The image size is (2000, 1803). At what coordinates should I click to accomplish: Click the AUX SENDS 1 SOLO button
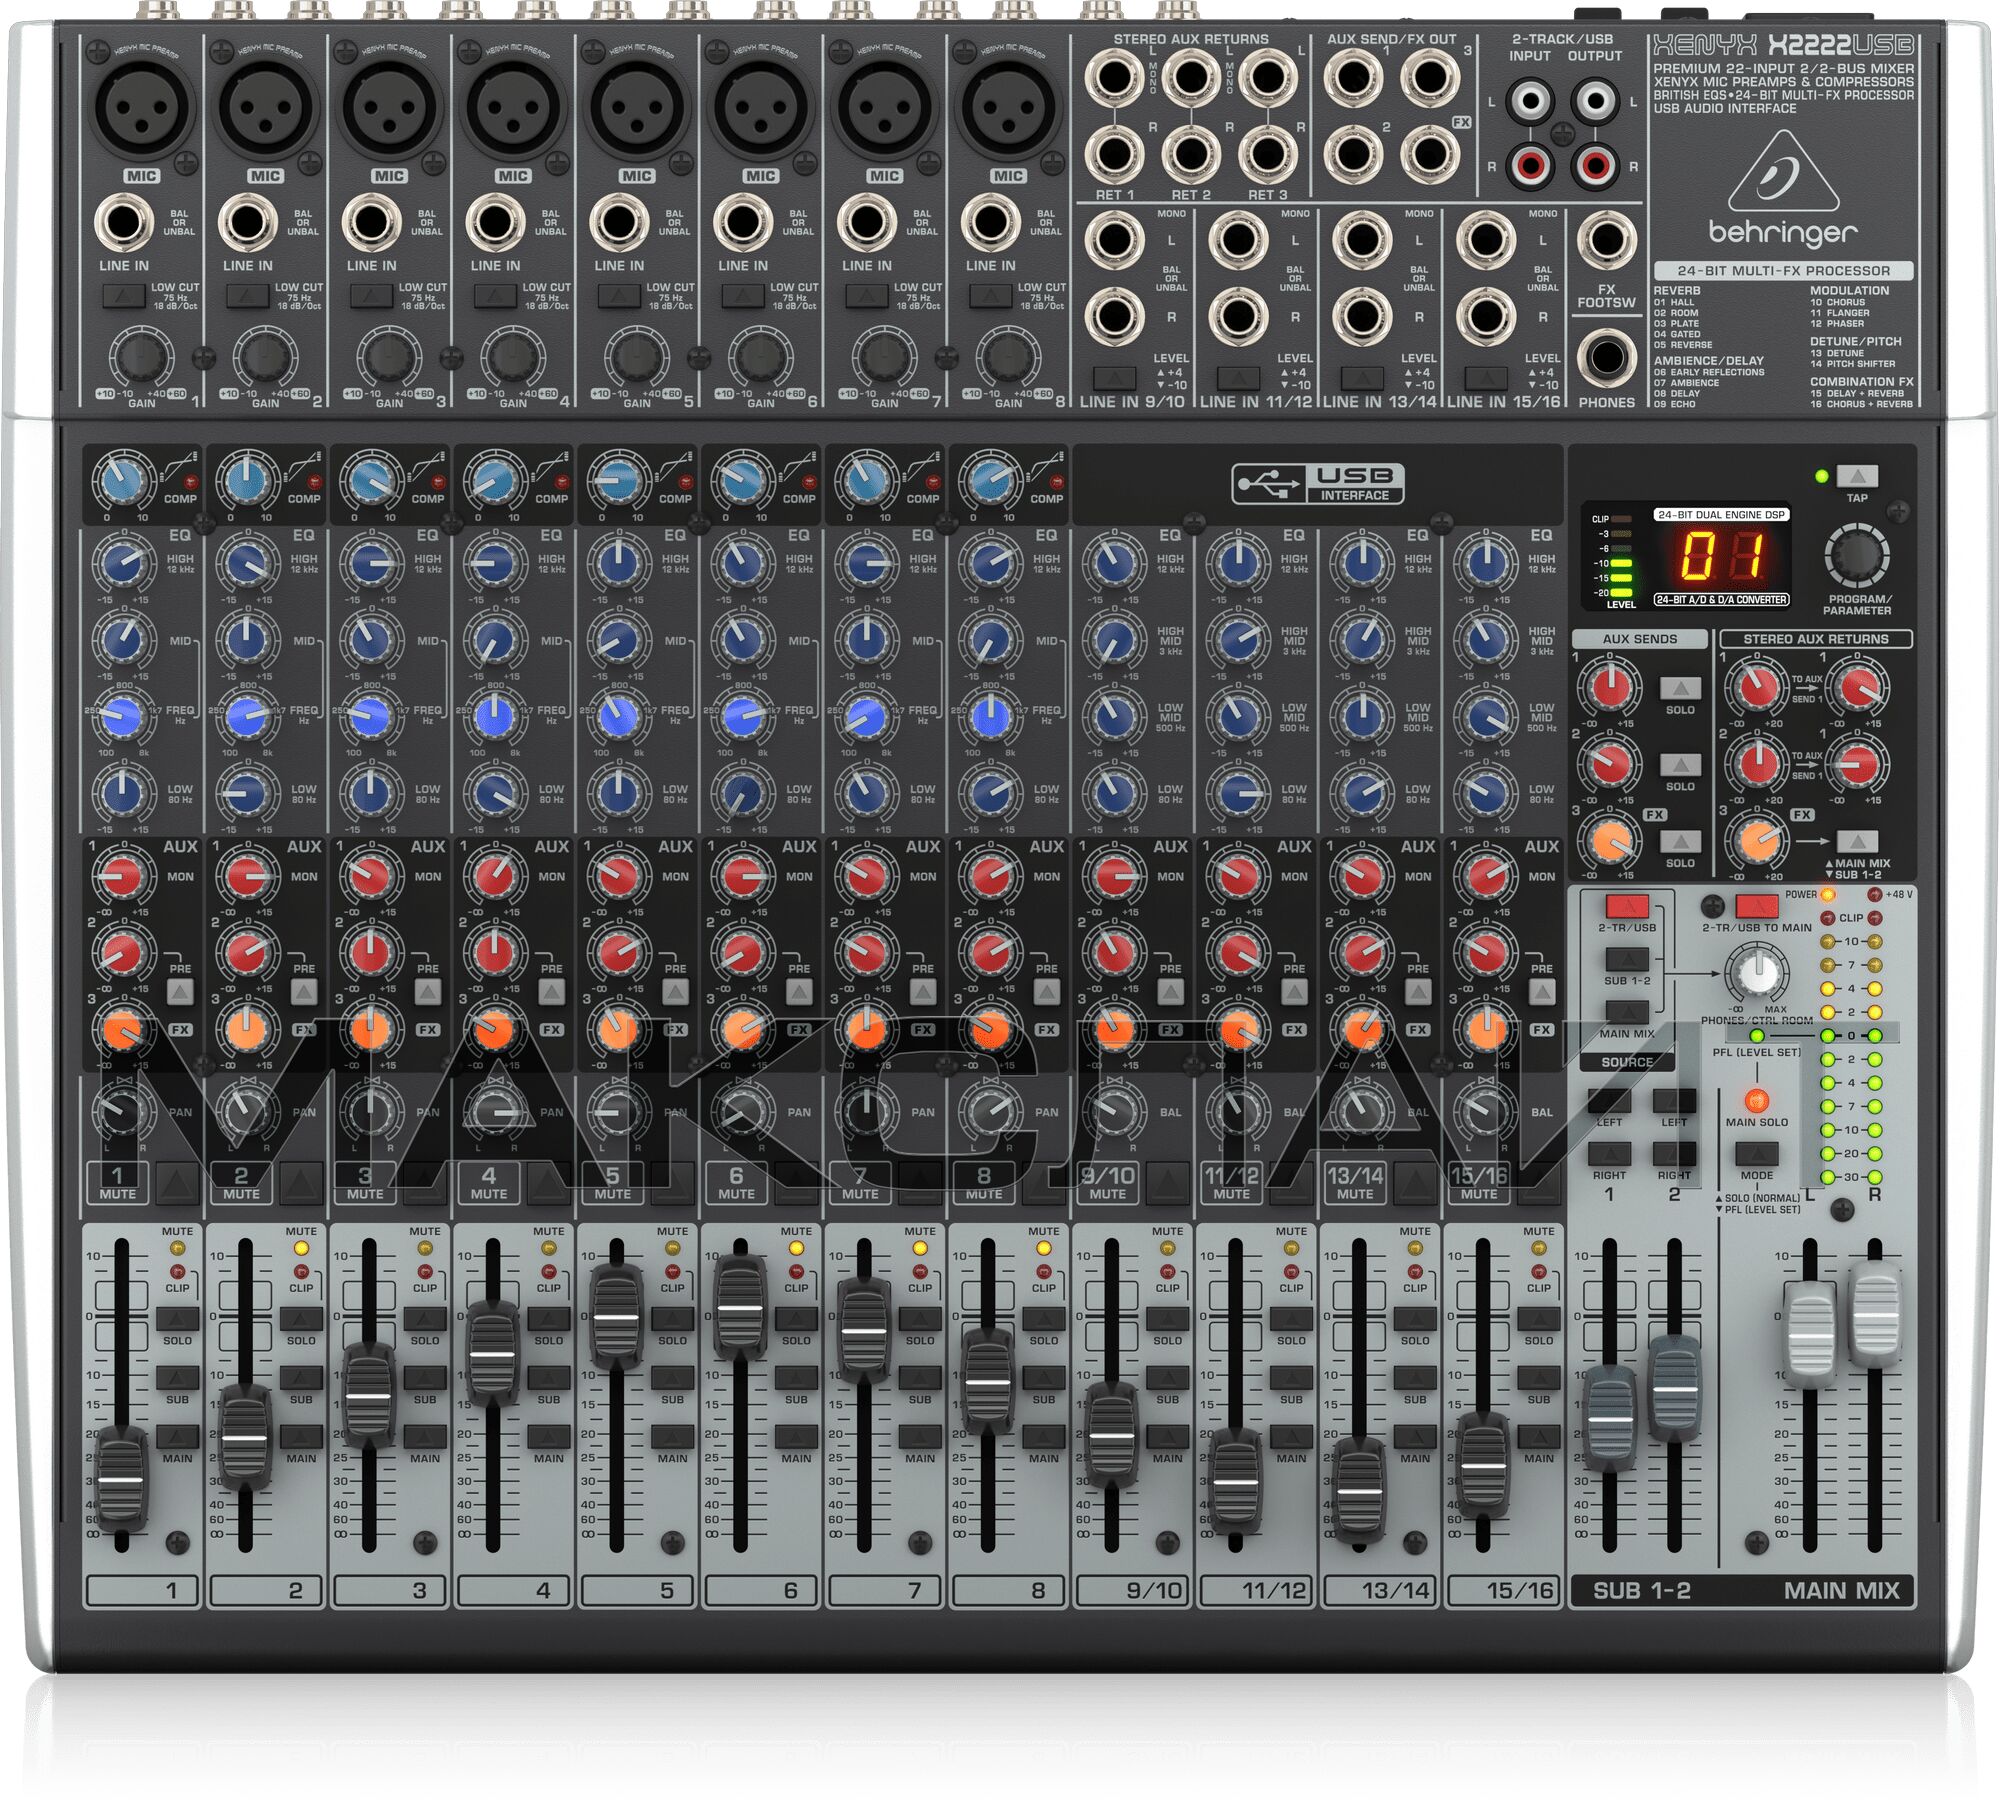click(1680, 688)
